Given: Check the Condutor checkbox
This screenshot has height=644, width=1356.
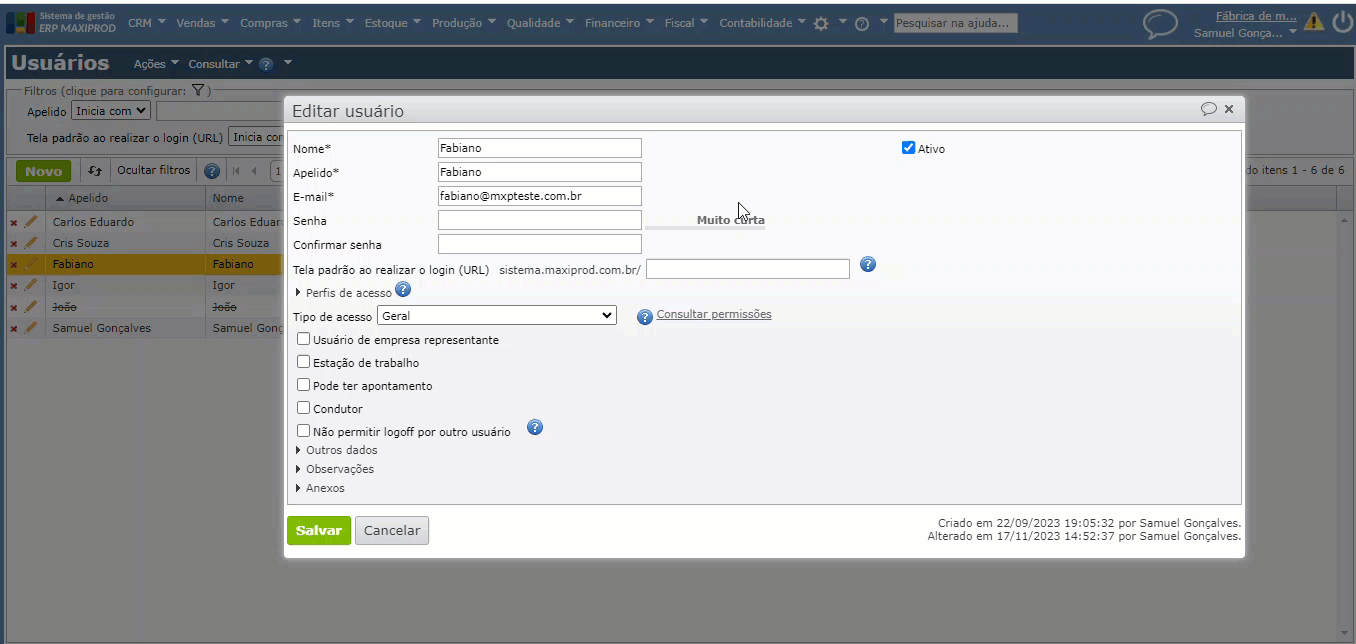Looking at the screenshot, I should point(304,408).
